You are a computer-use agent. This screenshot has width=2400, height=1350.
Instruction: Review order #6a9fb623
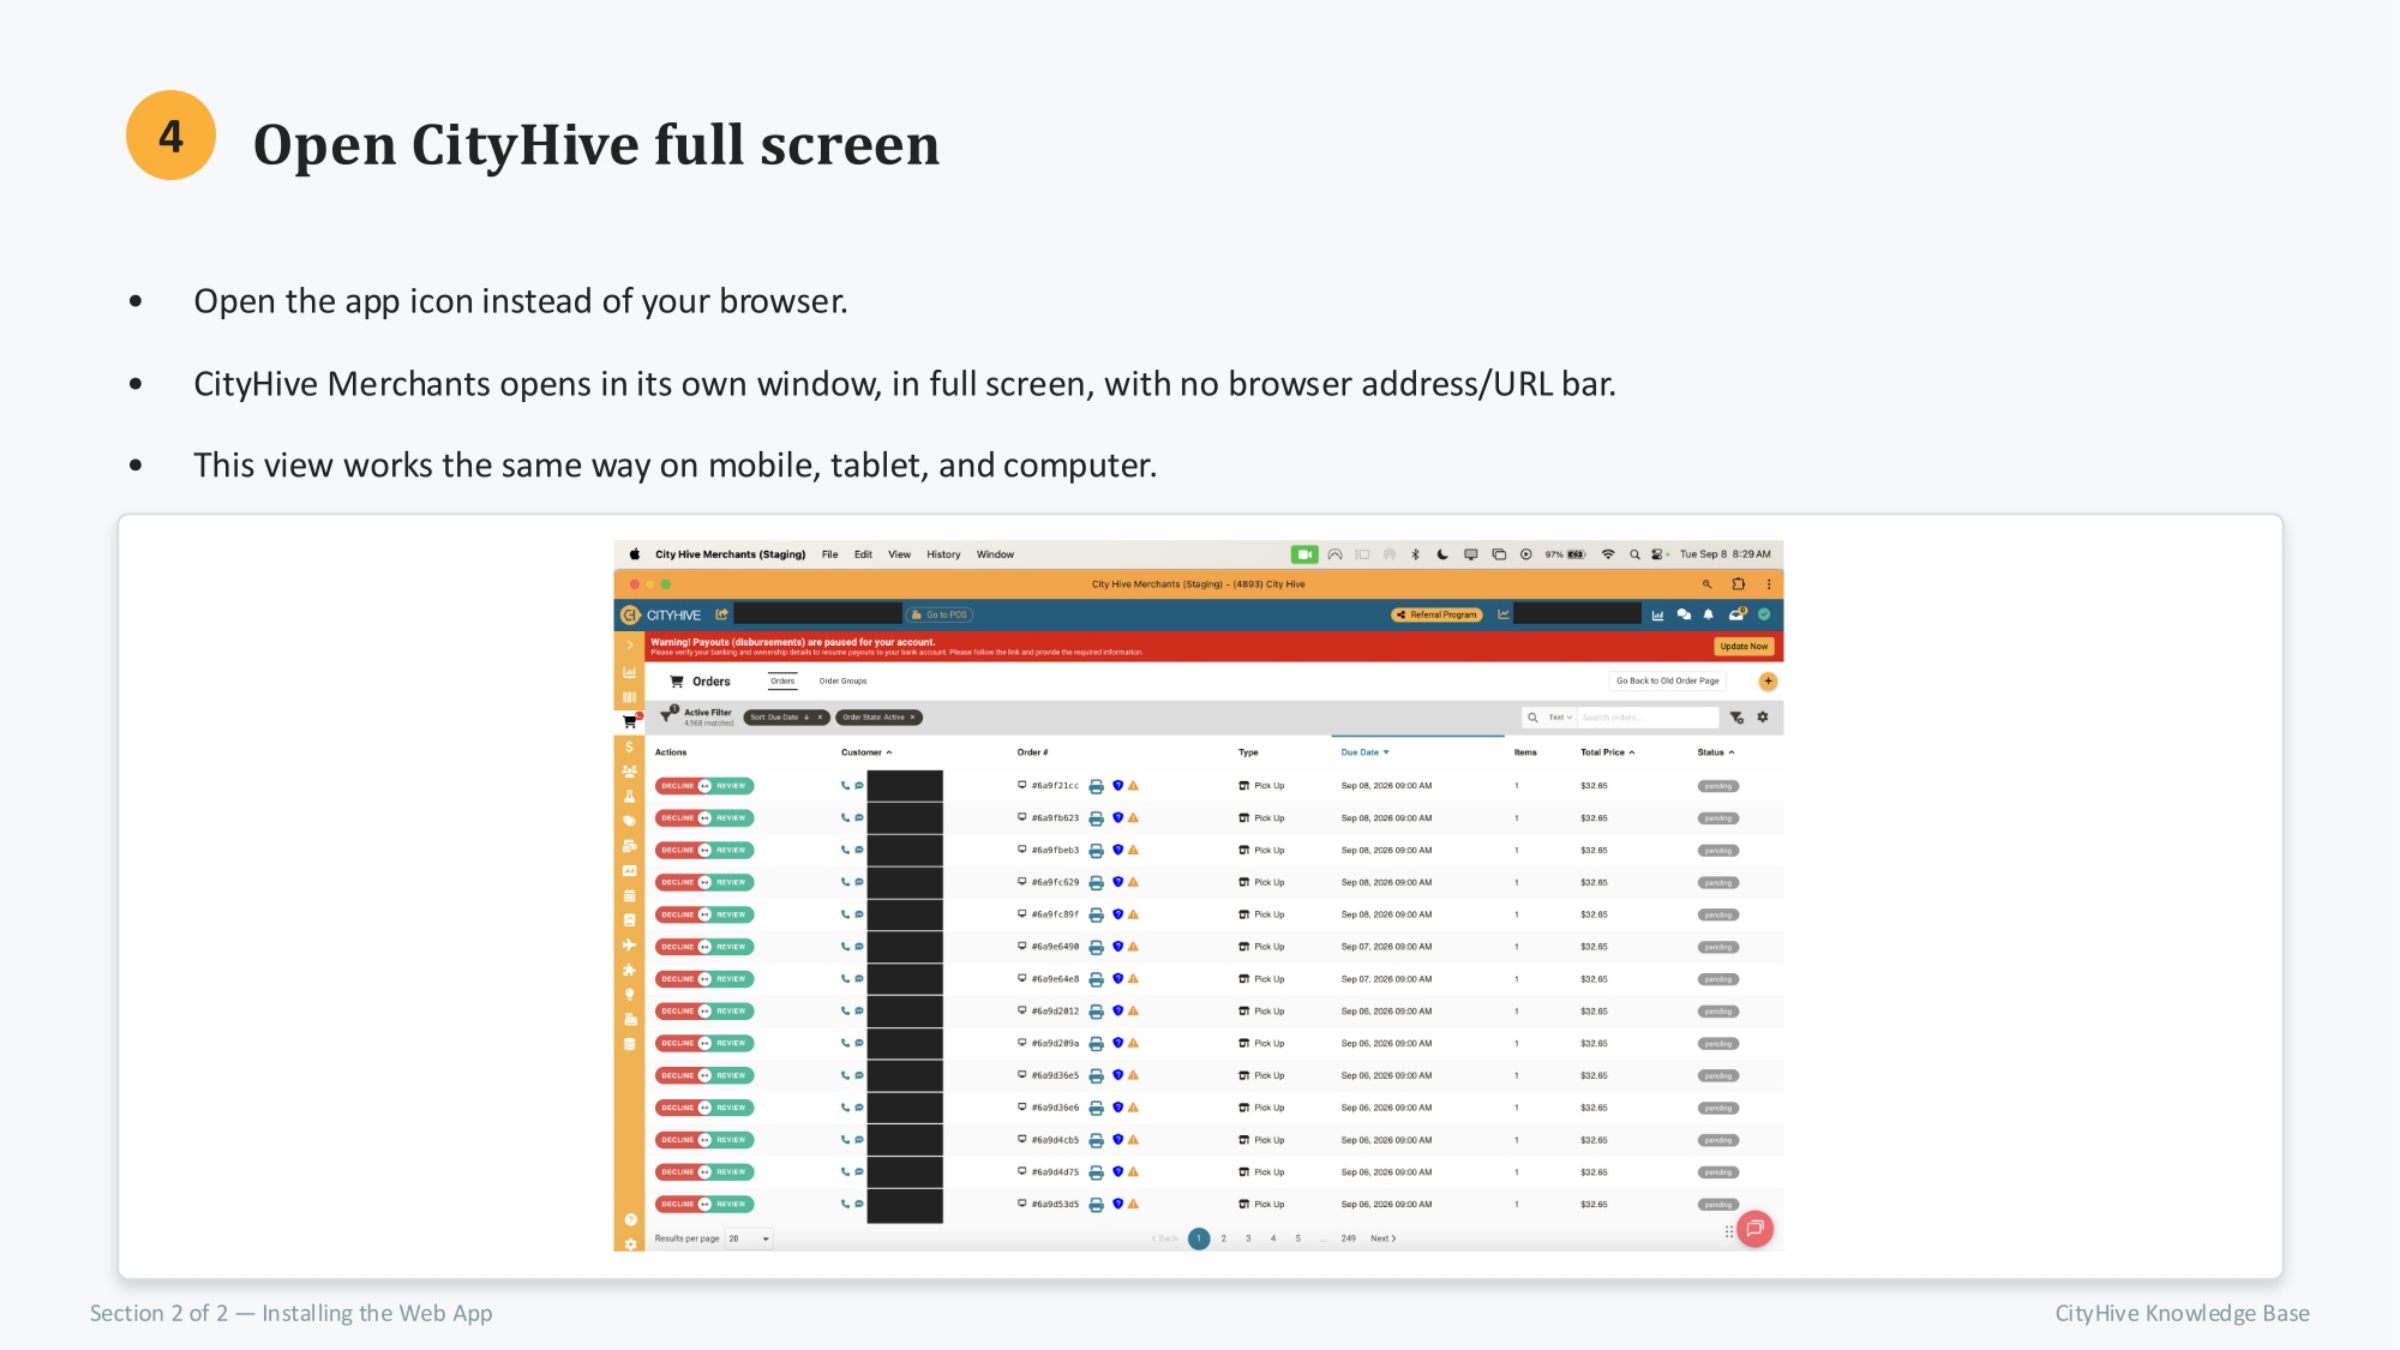coord(732,818)
